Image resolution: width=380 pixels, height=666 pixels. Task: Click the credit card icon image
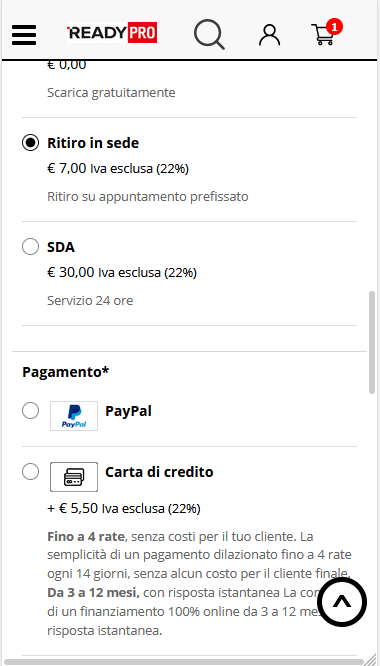pyautogui.click(x=74, y=477)
